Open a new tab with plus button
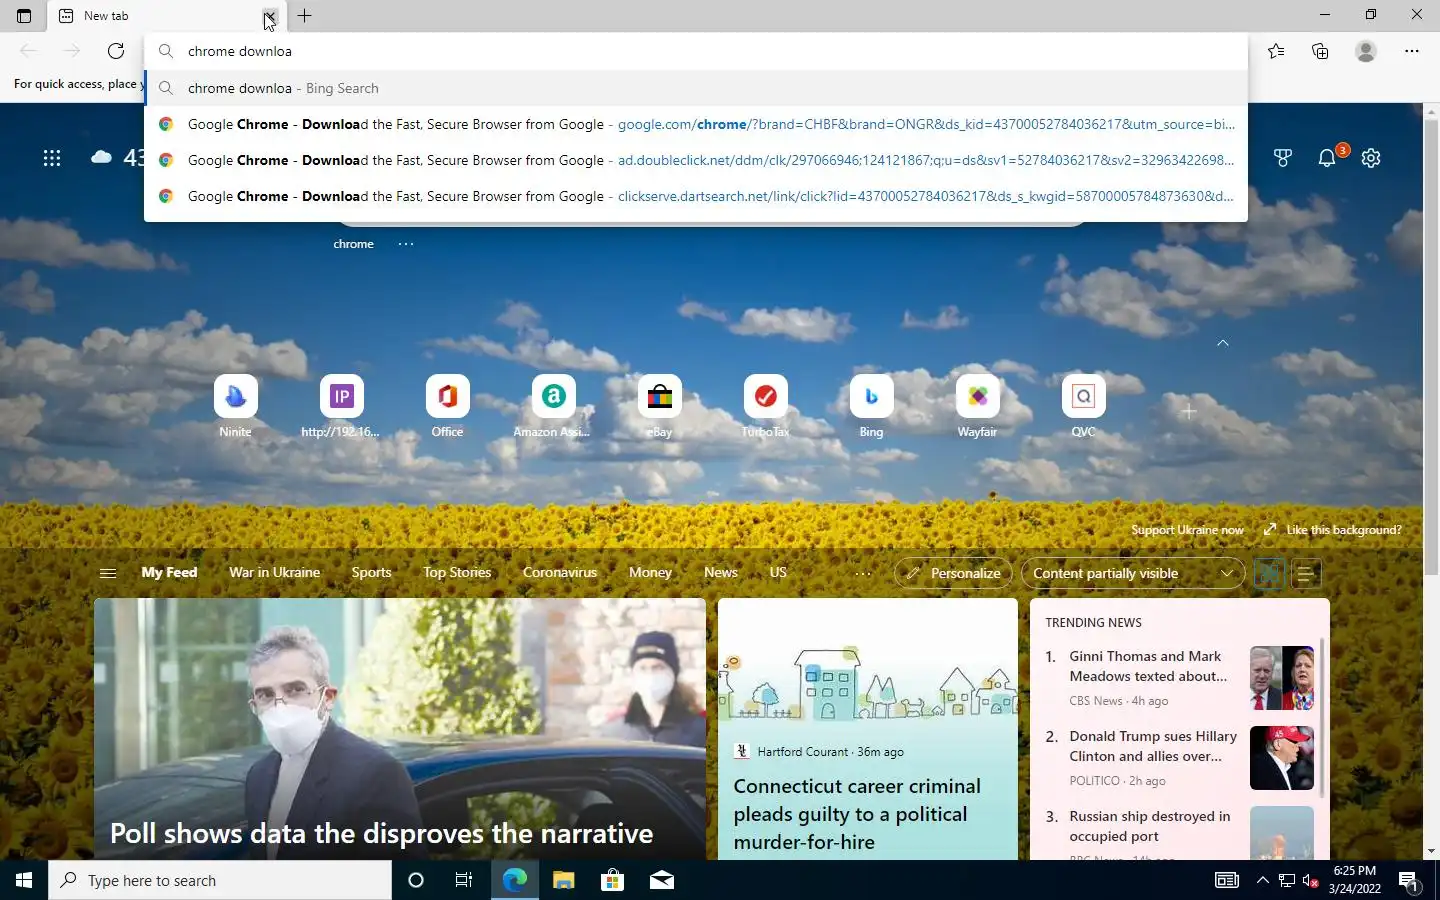The image size is (1440, 900). [305, 16]
